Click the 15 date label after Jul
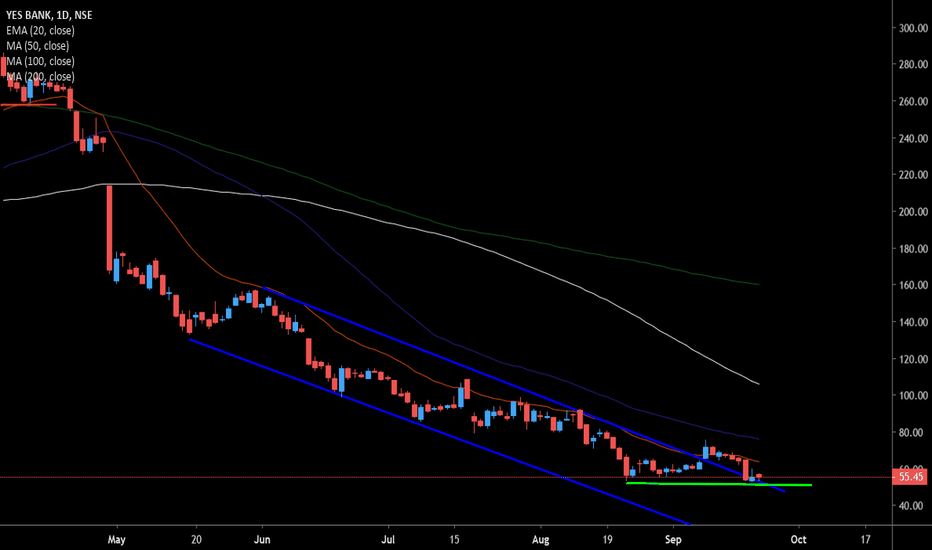 [x=454, y=540]
